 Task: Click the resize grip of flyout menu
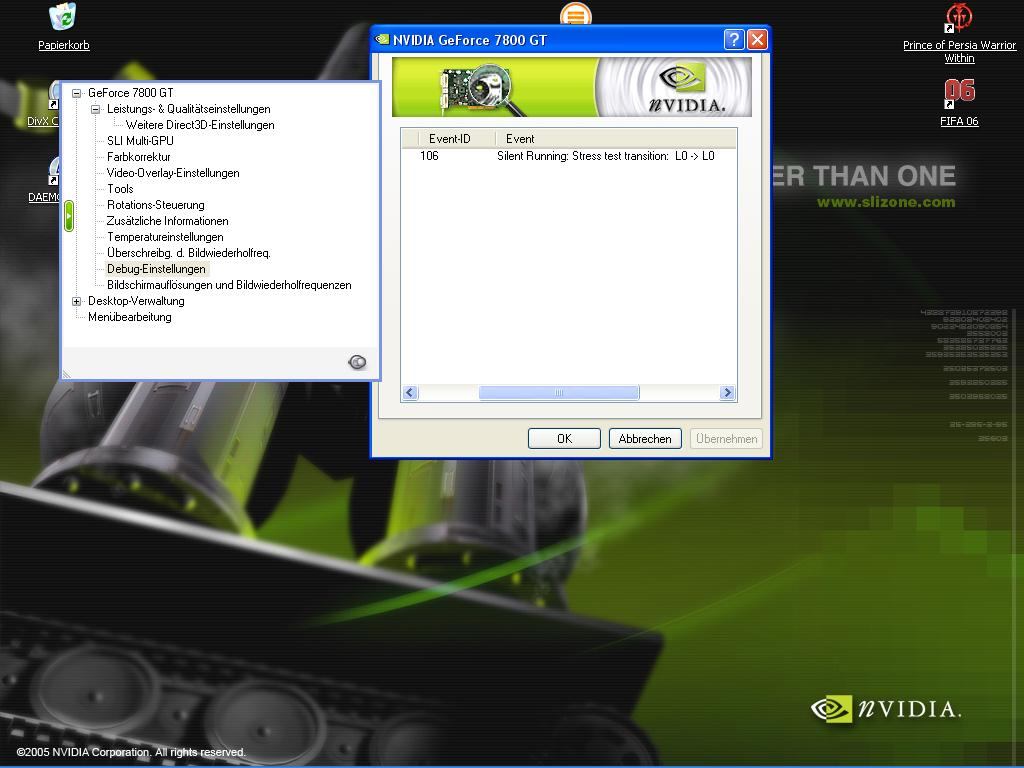point(67,374)
